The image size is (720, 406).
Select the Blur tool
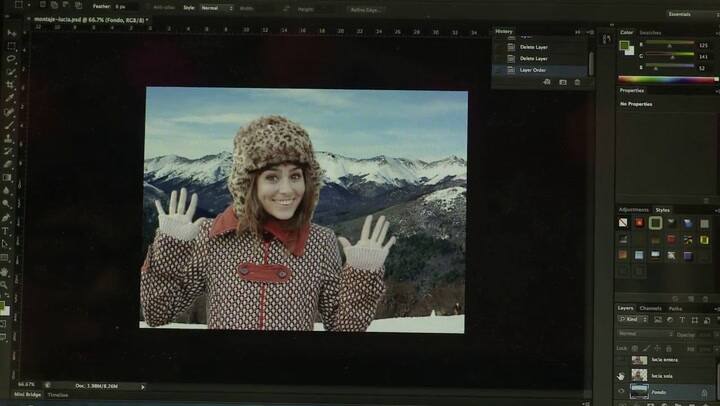pyautogui.click(x=6, y=190)
